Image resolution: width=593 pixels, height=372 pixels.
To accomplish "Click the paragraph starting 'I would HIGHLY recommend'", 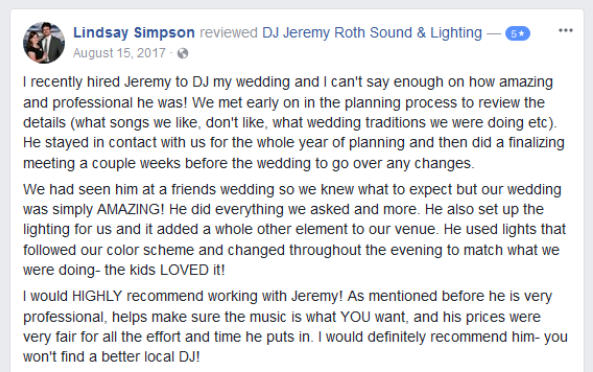I will coord(295,327).
